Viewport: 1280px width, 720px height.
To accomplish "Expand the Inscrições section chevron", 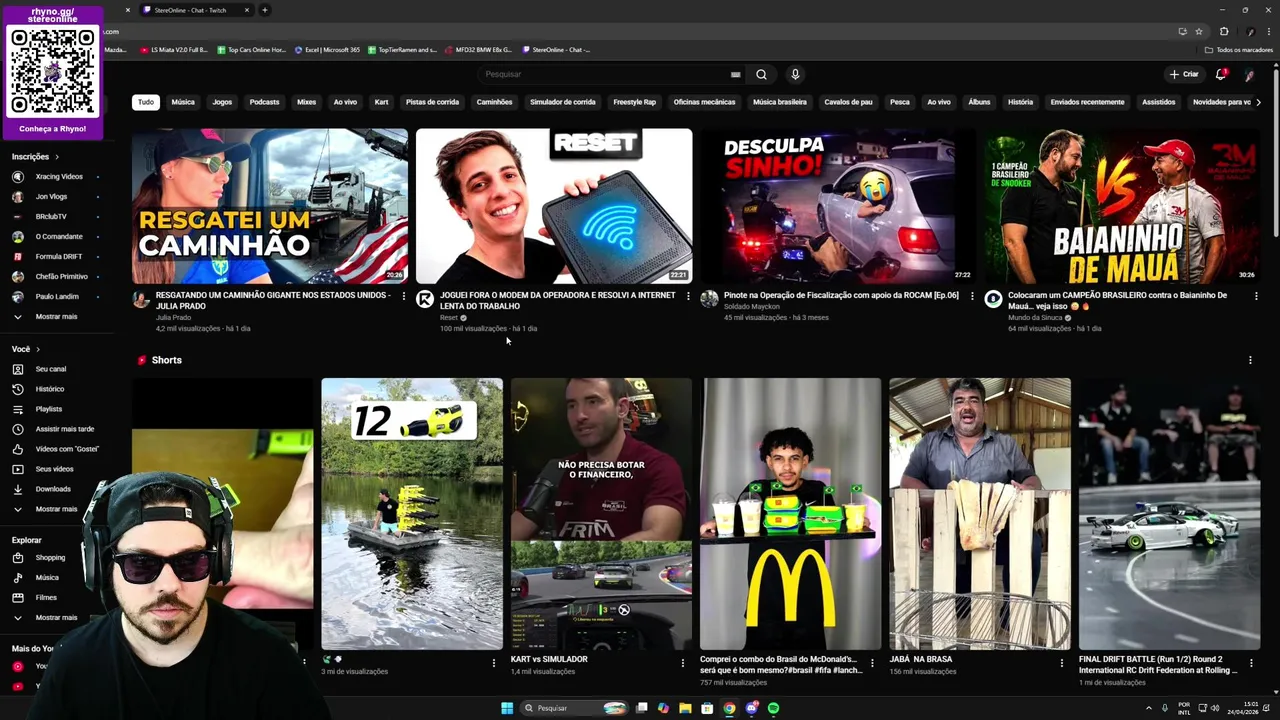I will pyautogui.click(x=57, y=157).
